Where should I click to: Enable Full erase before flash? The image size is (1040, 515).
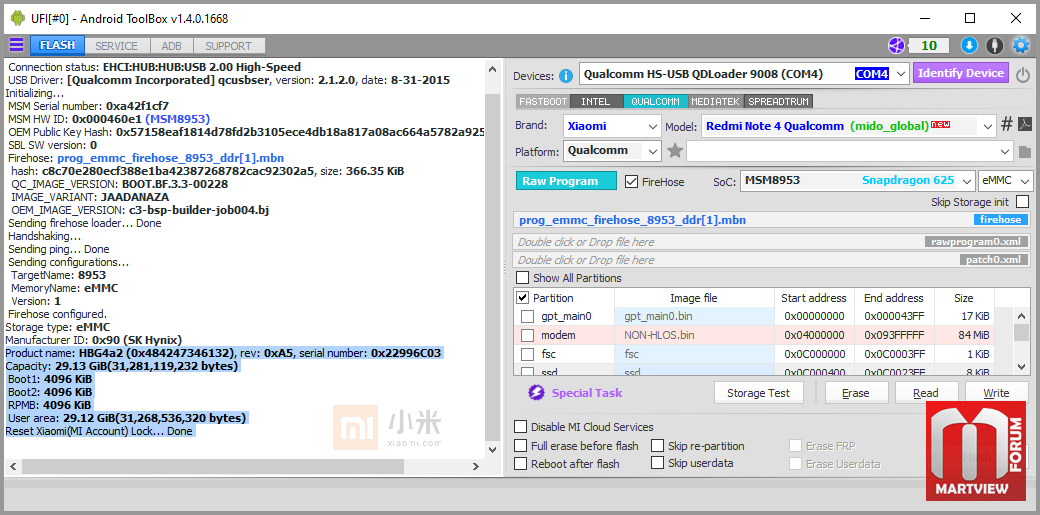point(521,446)
